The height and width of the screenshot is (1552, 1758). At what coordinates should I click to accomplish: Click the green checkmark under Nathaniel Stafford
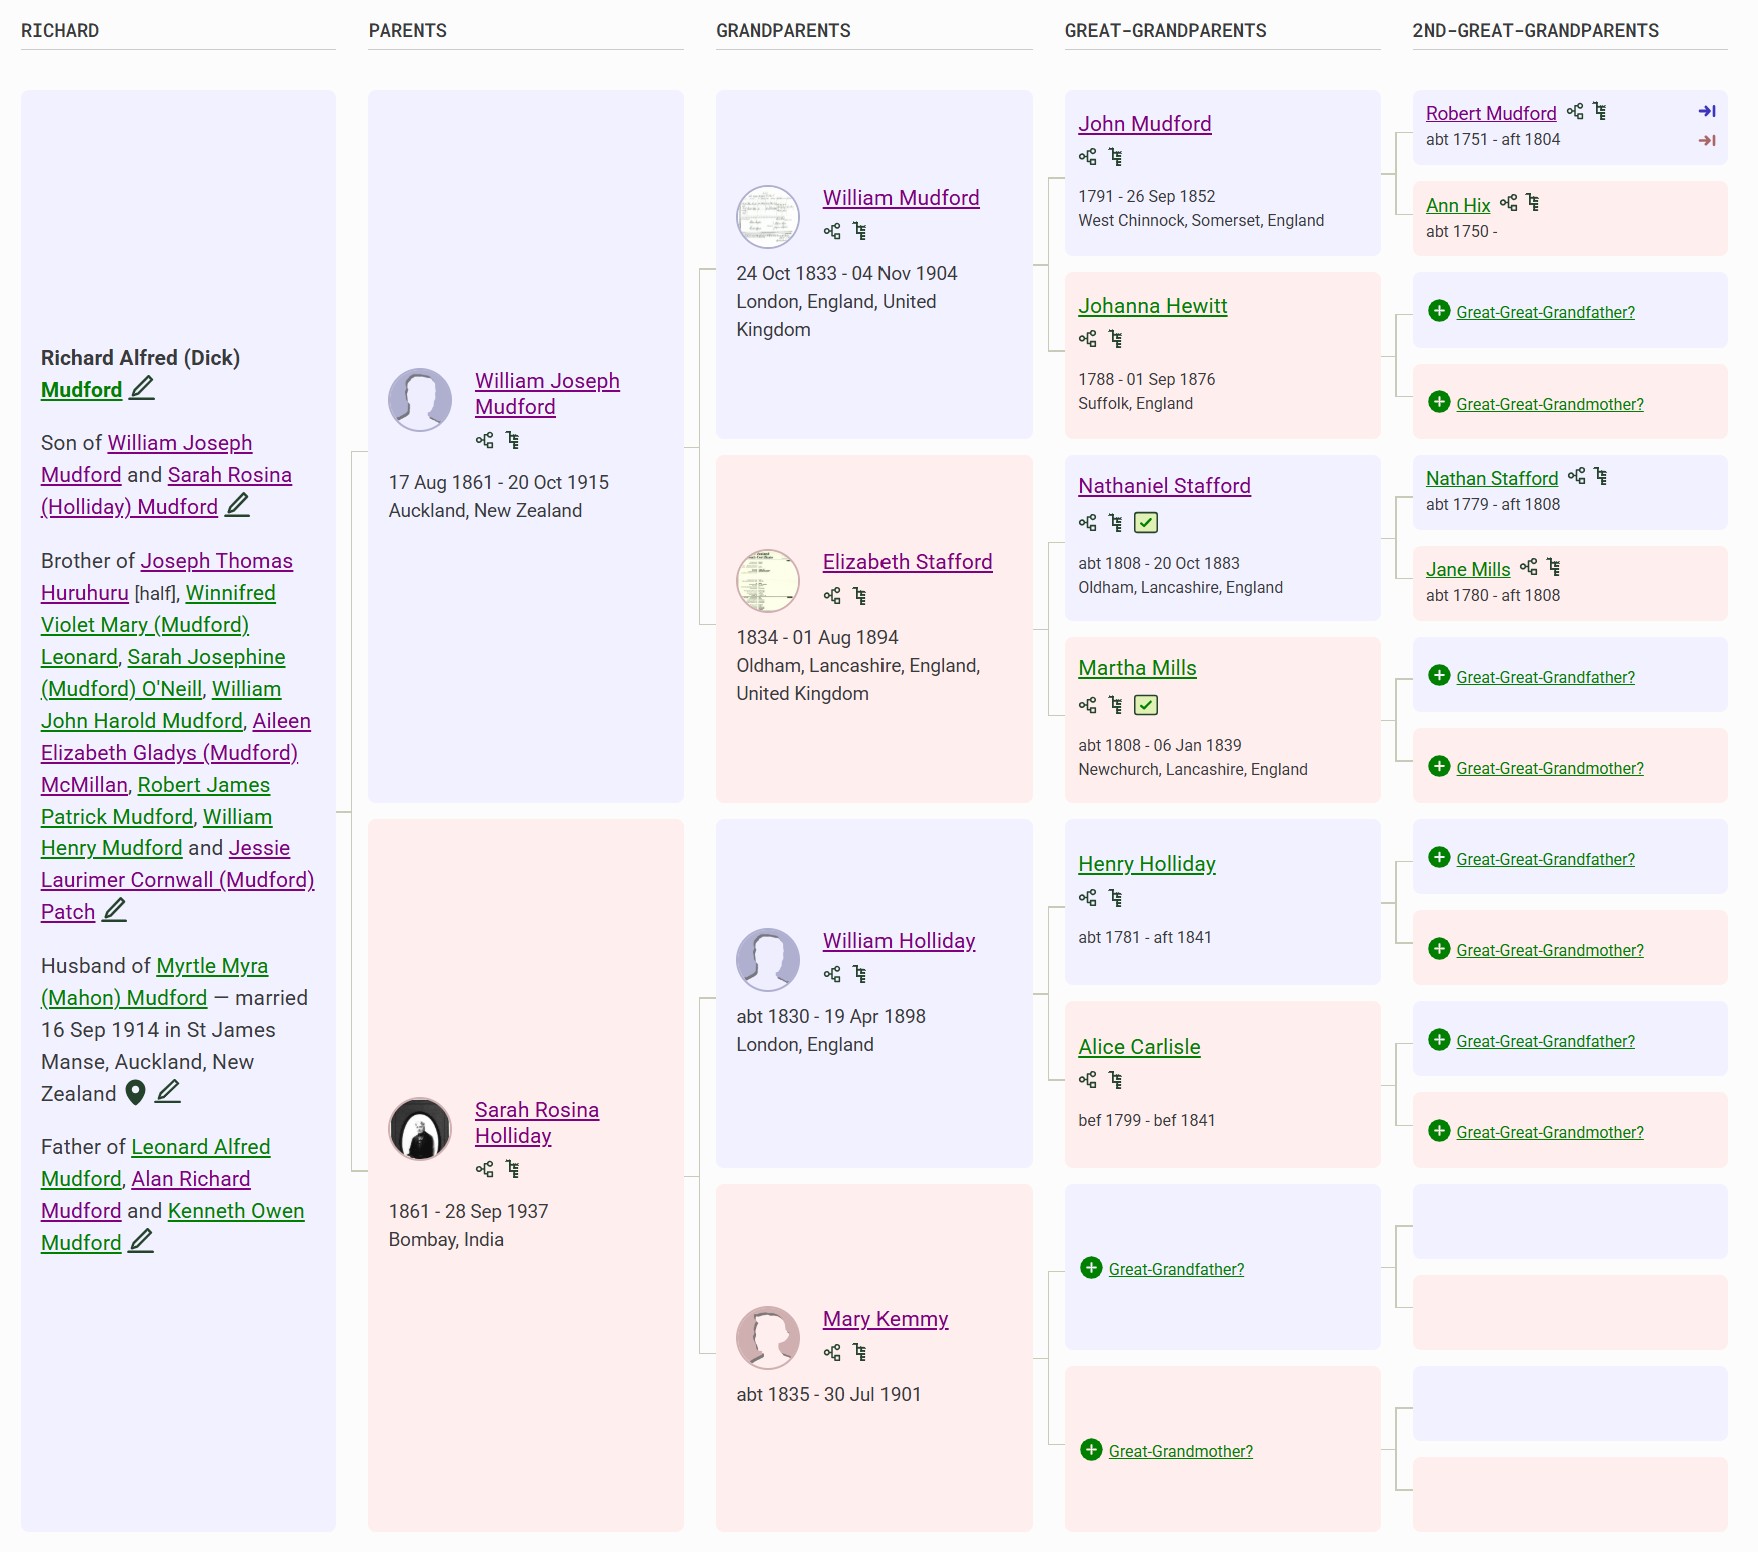(1146, 522)
